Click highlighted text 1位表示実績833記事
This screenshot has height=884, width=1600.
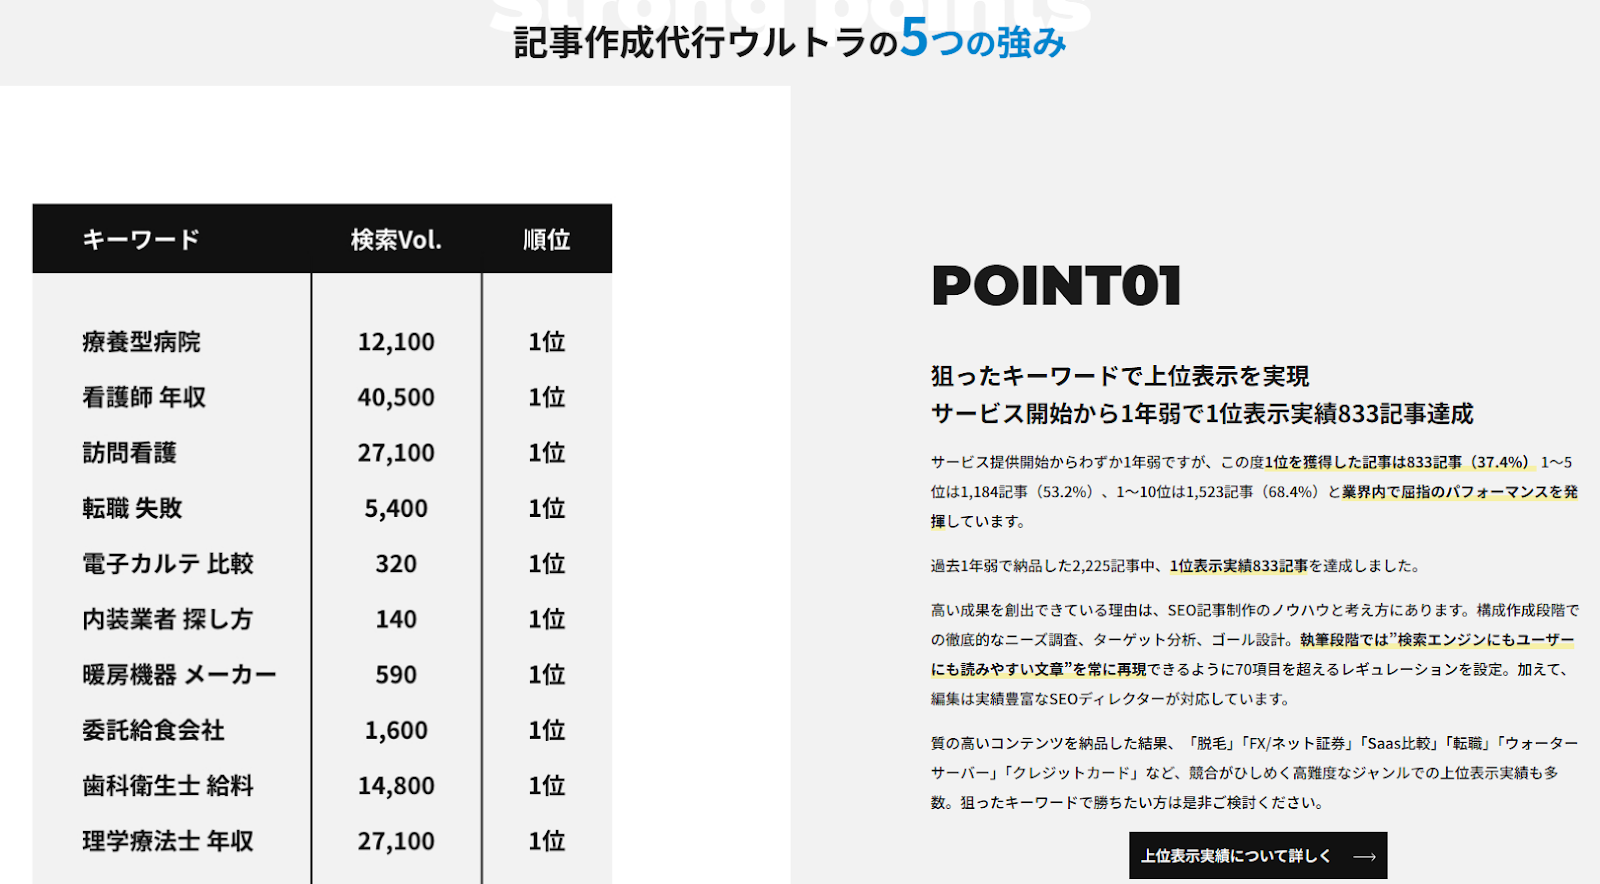pyautogui.click(x=1239, y=566)
